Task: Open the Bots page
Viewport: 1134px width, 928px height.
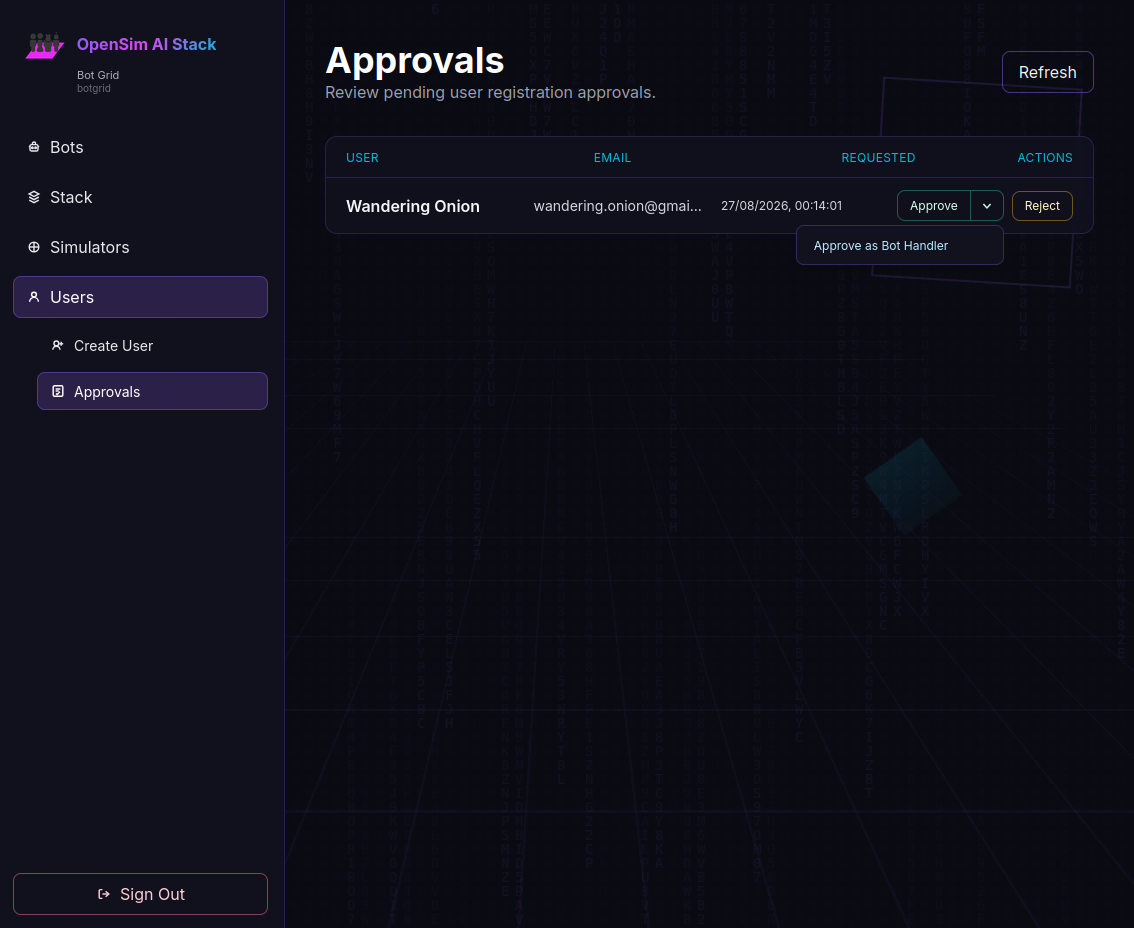Action: click(140, 147)
